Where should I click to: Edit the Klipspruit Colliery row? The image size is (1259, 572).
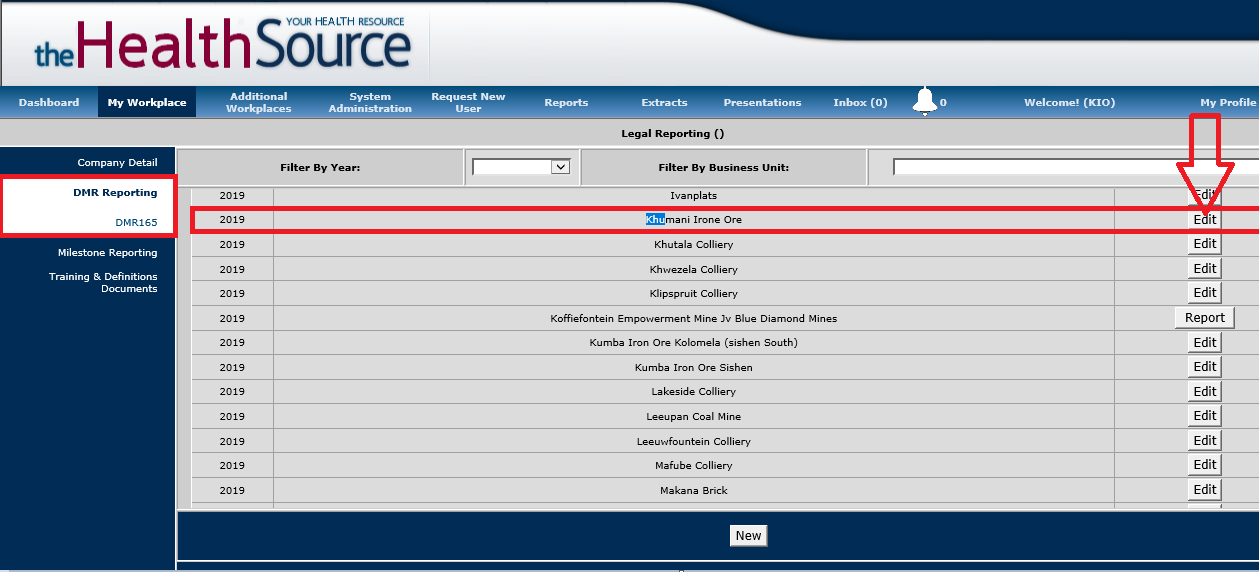(1205, 293)
